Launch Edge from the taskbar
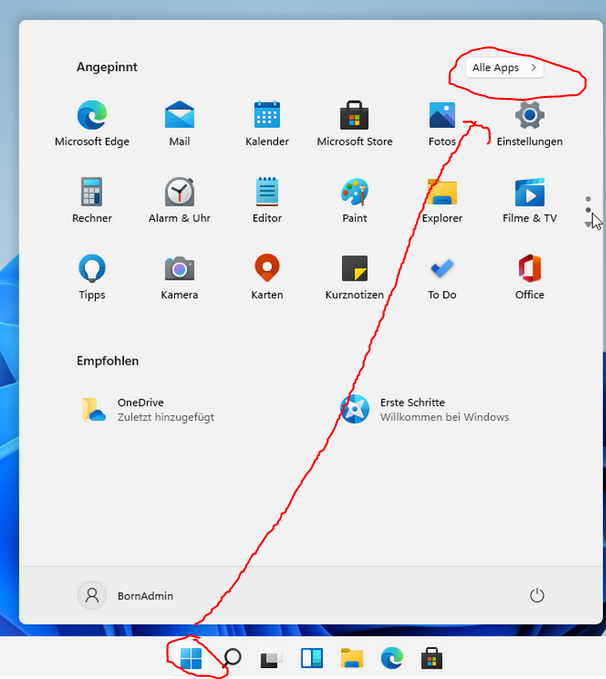Viewport: 606px width, 679px height. 392,658
